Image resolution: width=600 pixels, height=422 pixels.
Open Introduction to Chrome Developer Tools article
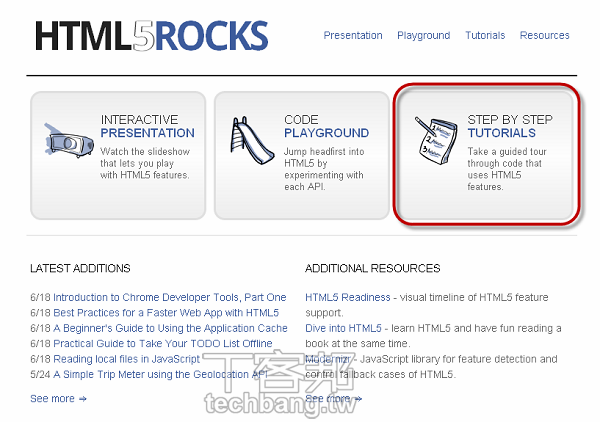pos(170,297)
